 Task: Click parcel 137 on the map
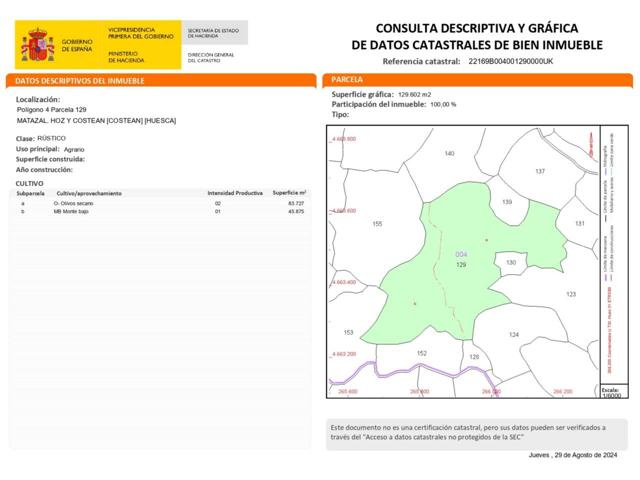coord(540,171)
